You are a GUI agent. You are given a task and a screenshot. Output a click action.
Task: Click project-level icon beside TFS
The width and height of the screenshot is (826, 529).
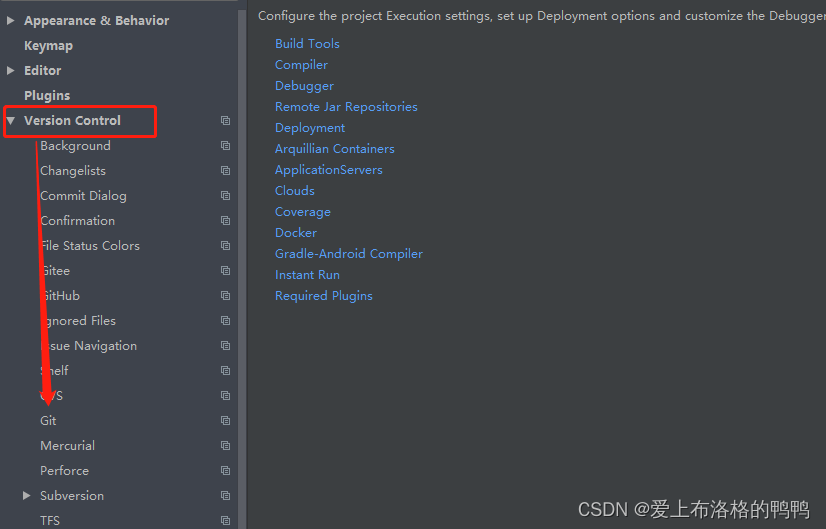[x=225, y=521]
